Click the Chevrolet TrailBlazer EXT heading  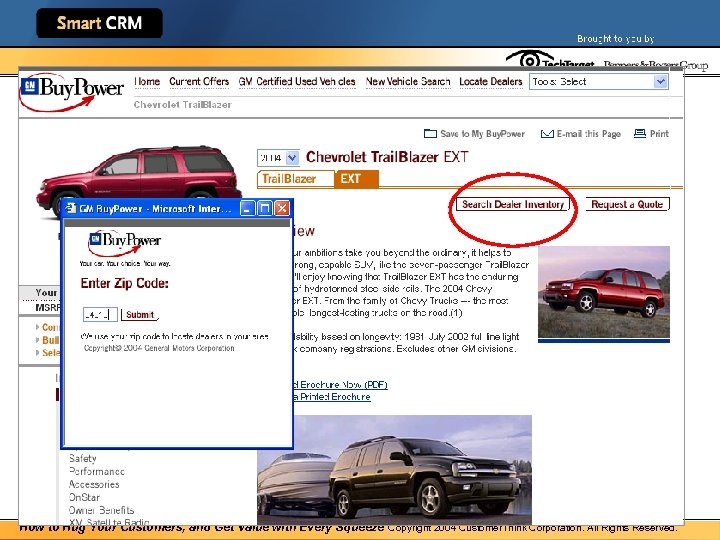[387, 157]
